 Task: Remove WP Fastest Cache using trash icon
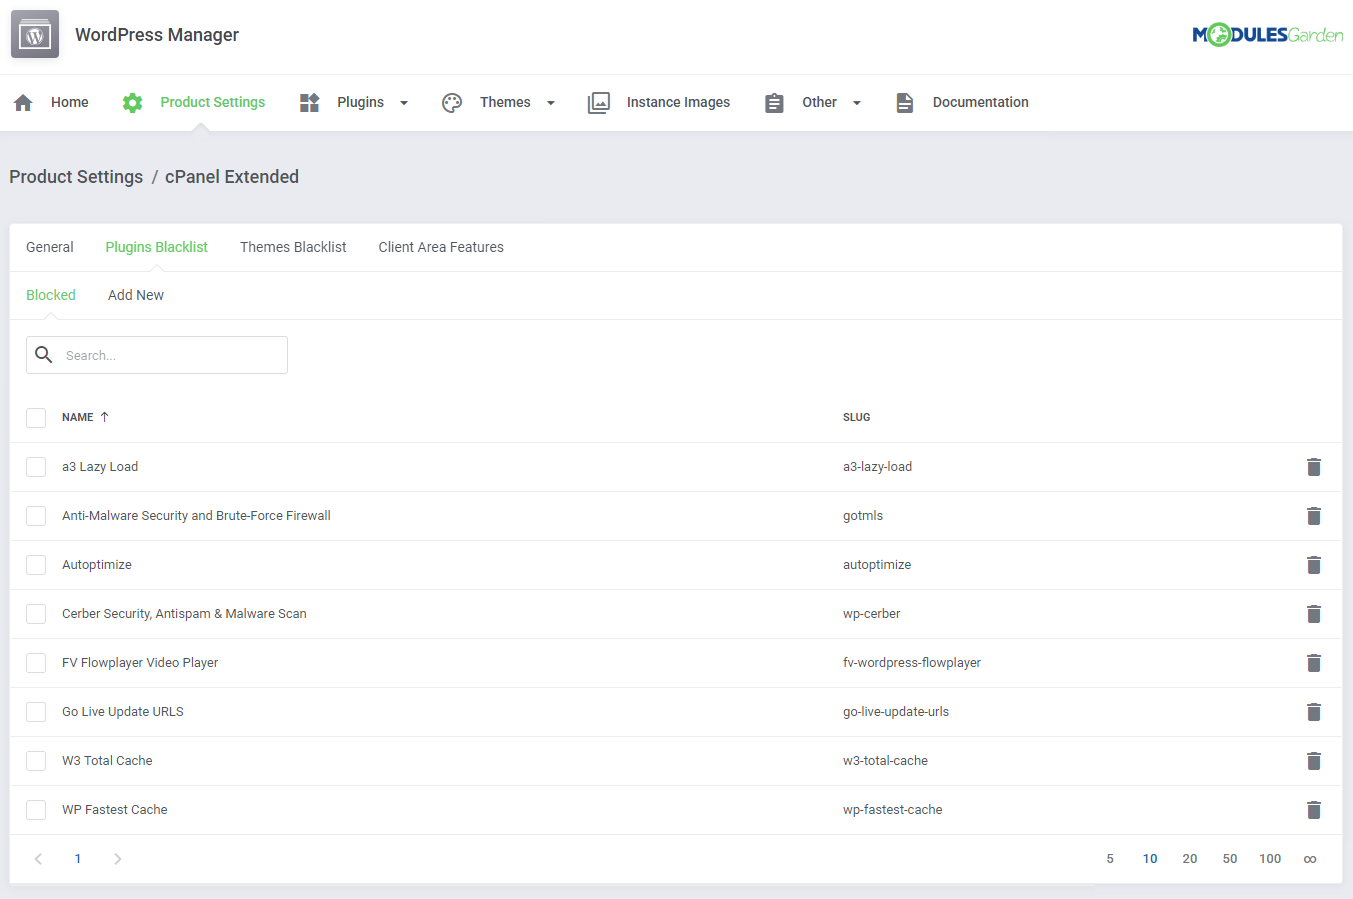(x=1313, y=809)
